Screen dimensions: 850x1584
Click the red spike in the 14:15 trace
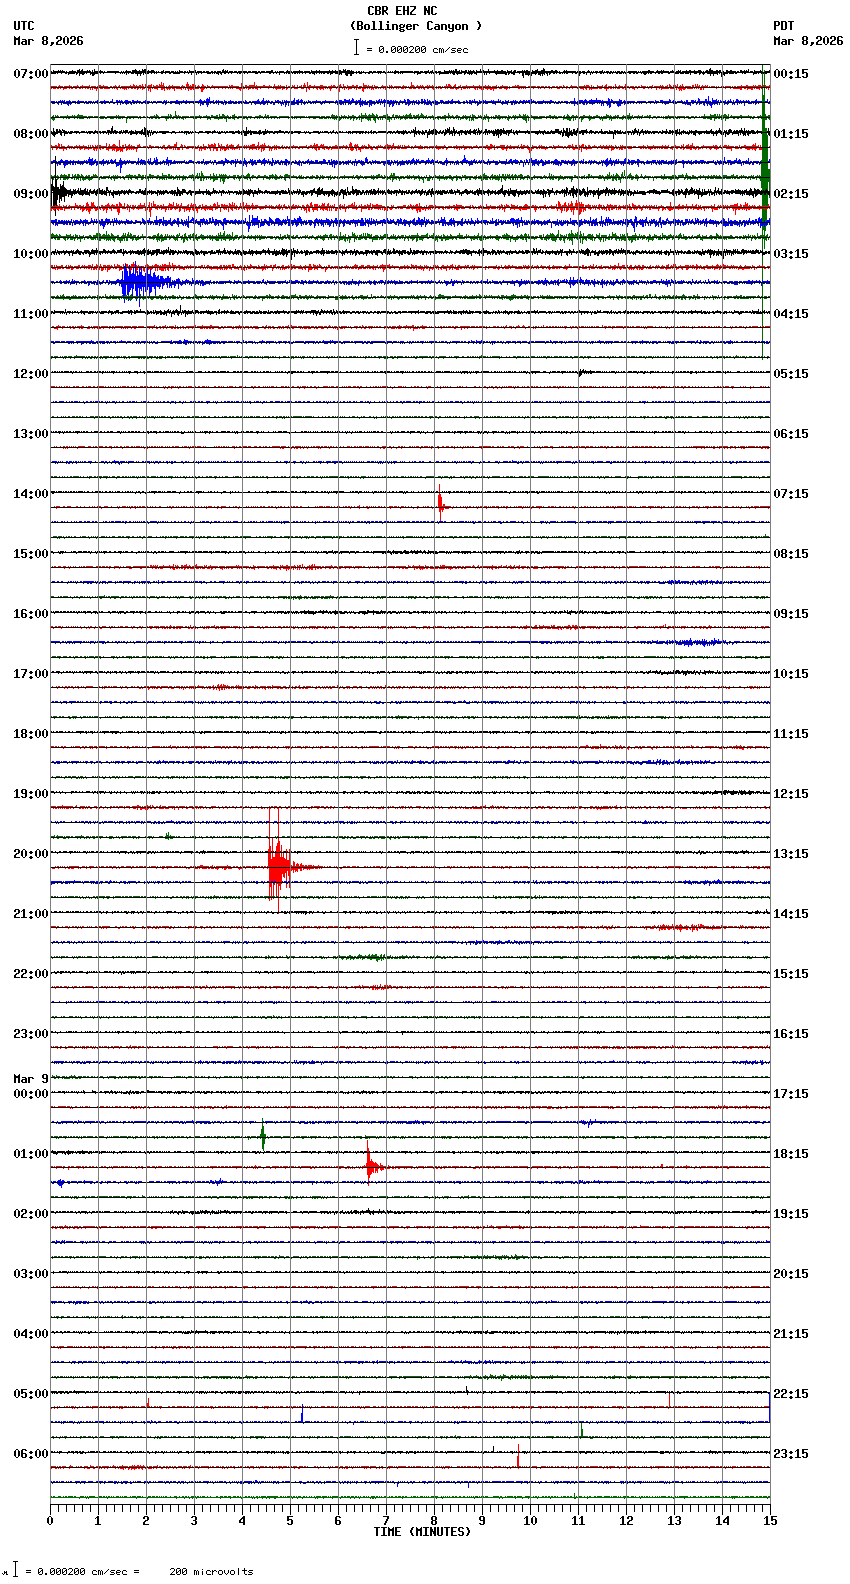pyautogui.click(x=440, y=505)
